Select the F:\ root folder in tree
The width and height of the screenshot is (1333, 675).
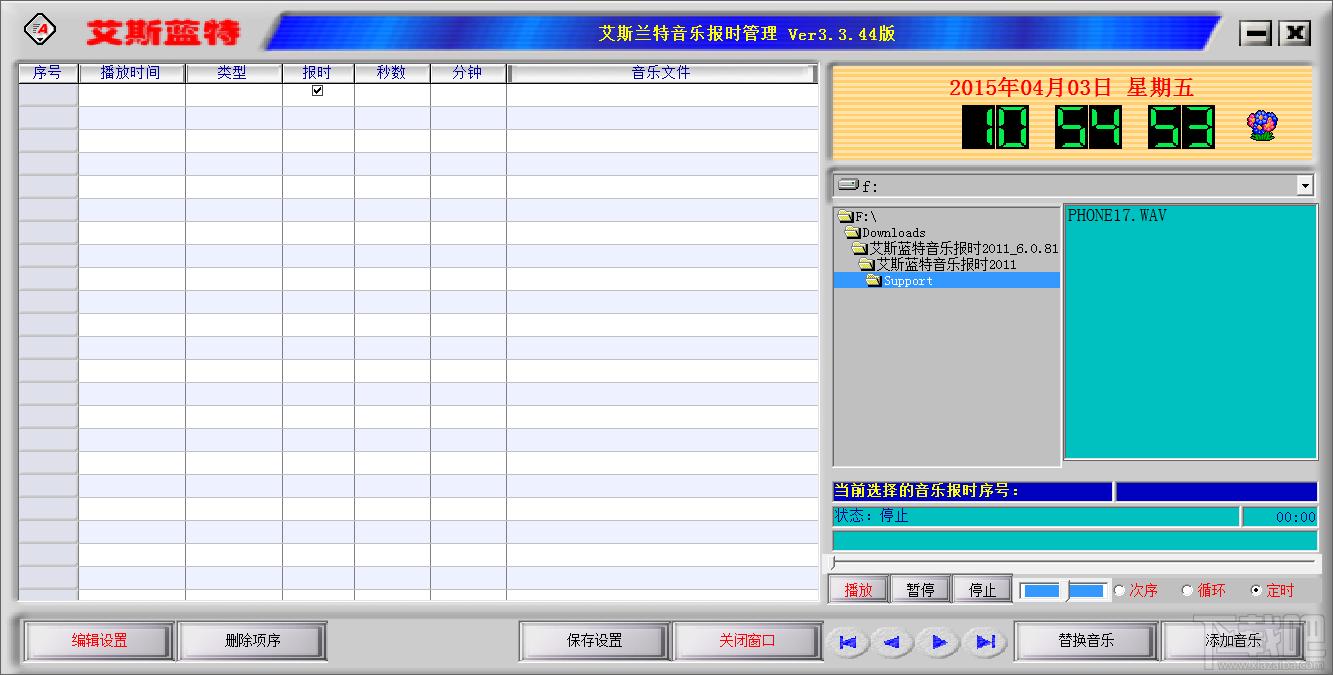tap(858, 216)
